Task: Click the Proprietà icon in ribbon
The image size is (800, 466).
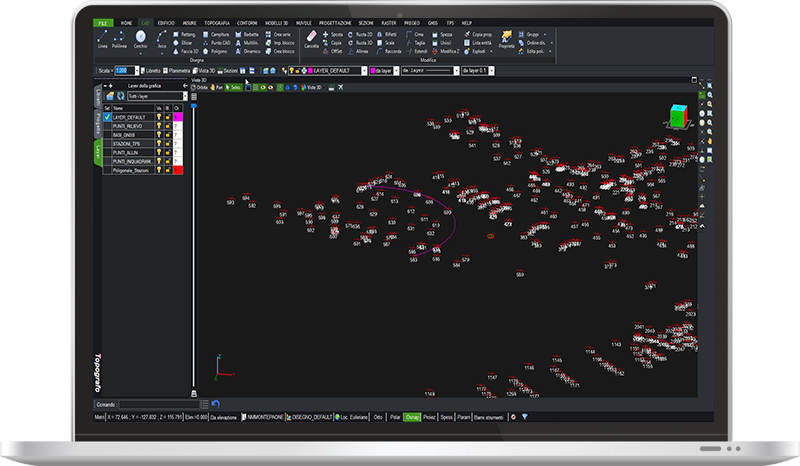Action: tap(506, 38)
